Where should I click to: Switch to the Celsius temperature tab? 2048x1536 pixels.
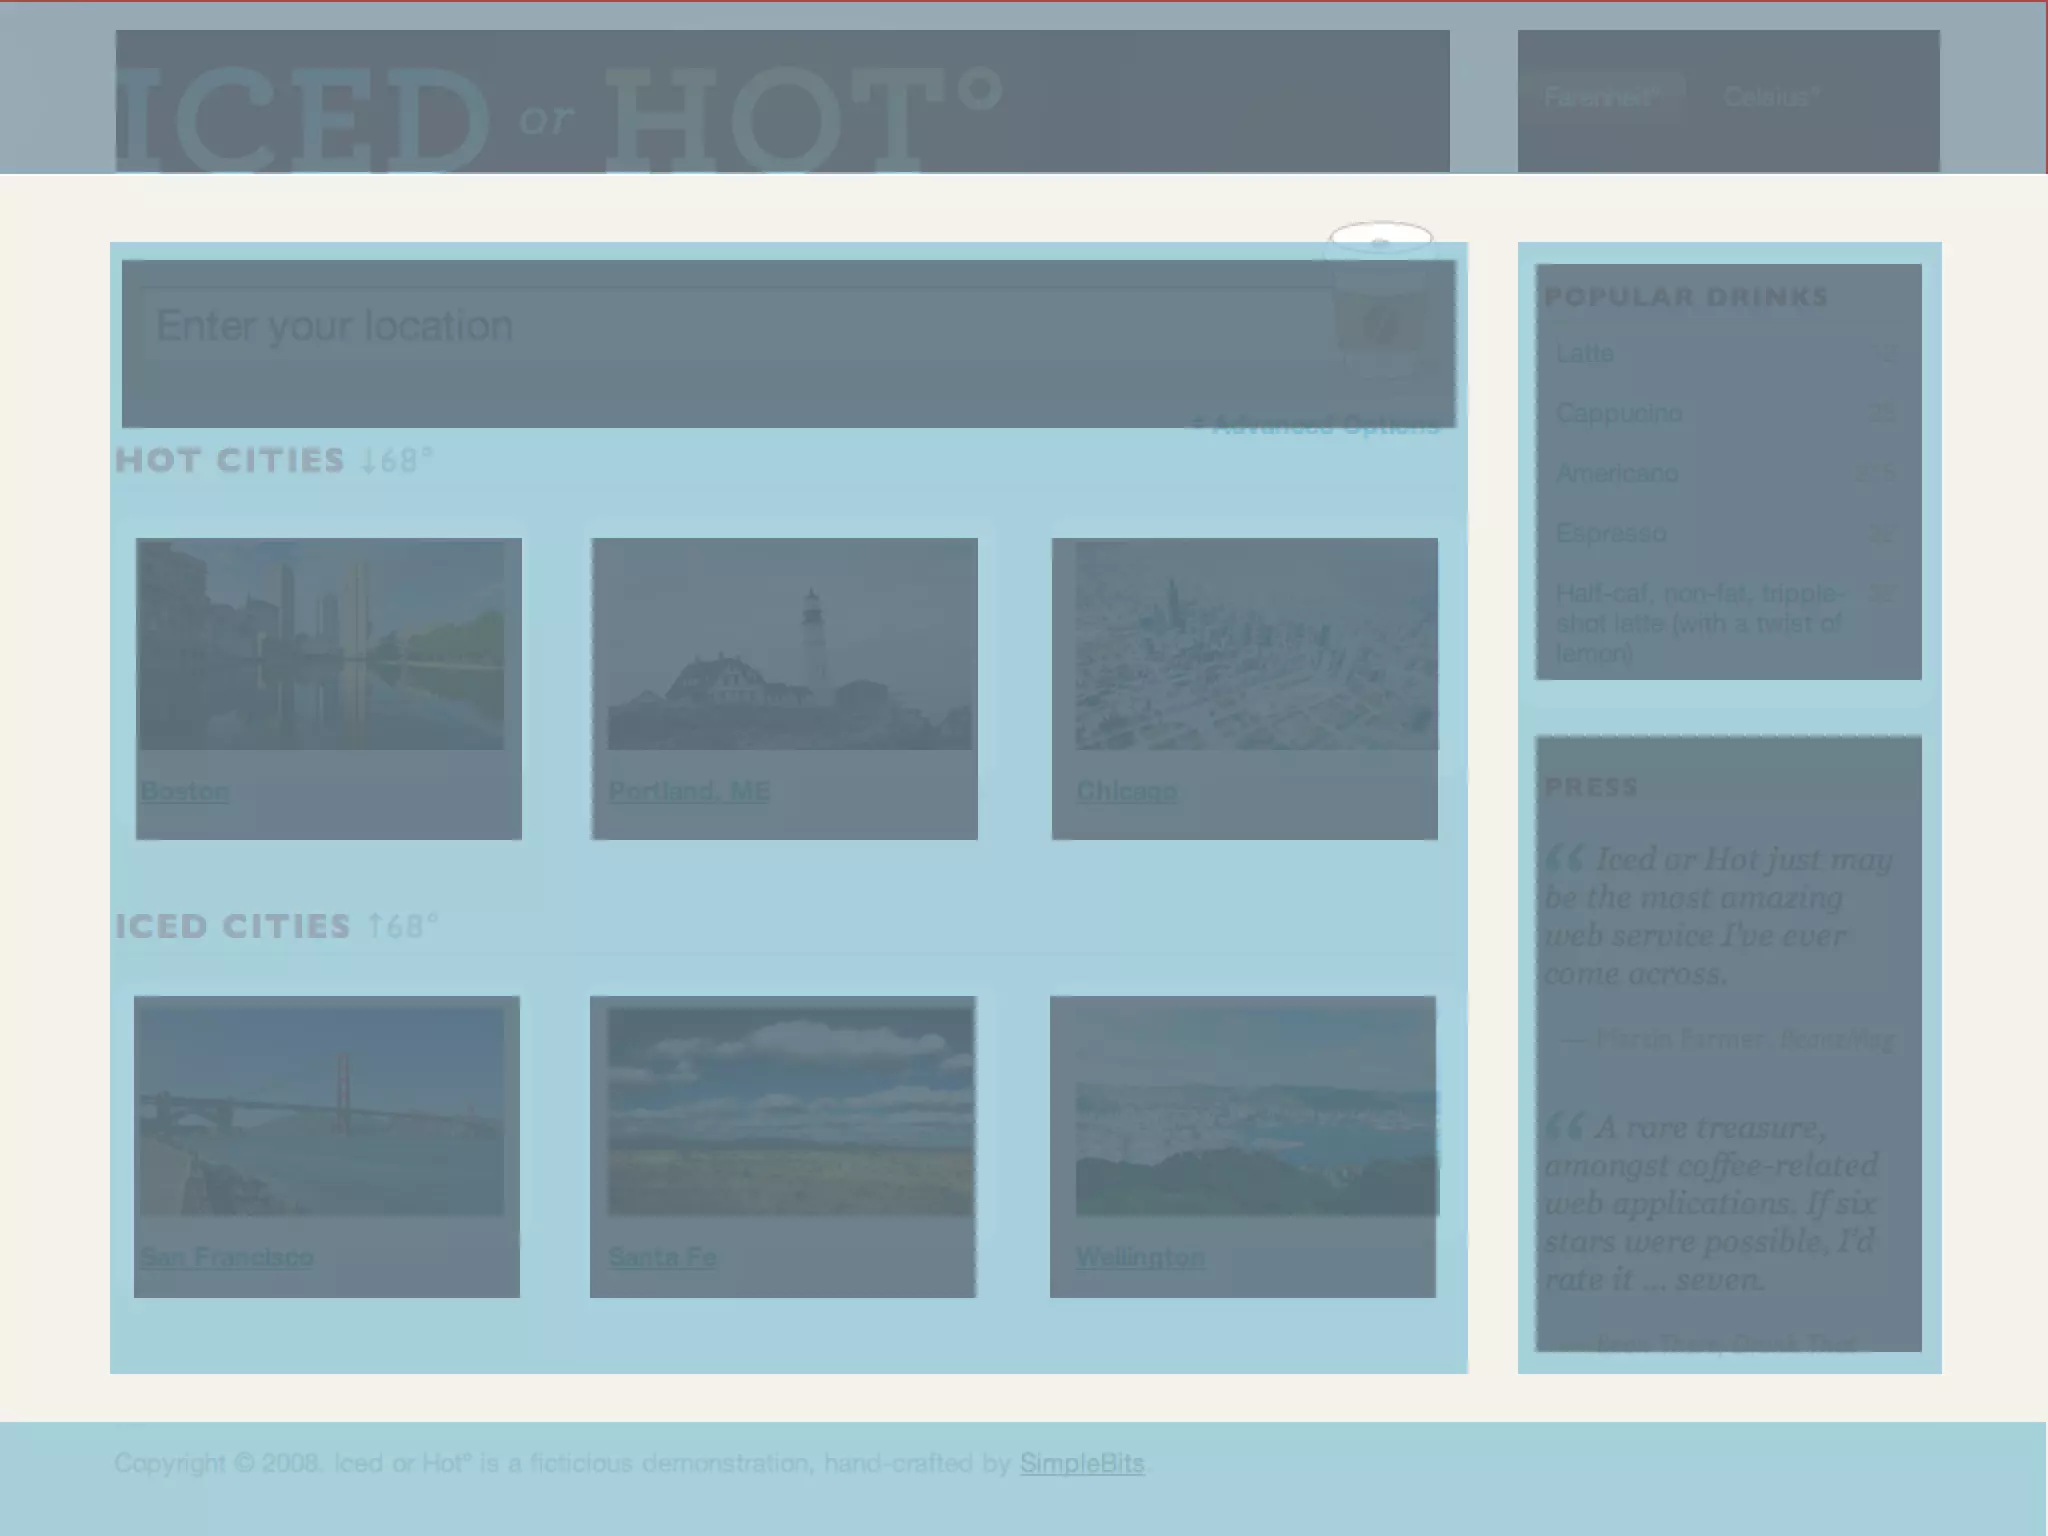point(1771,97)
